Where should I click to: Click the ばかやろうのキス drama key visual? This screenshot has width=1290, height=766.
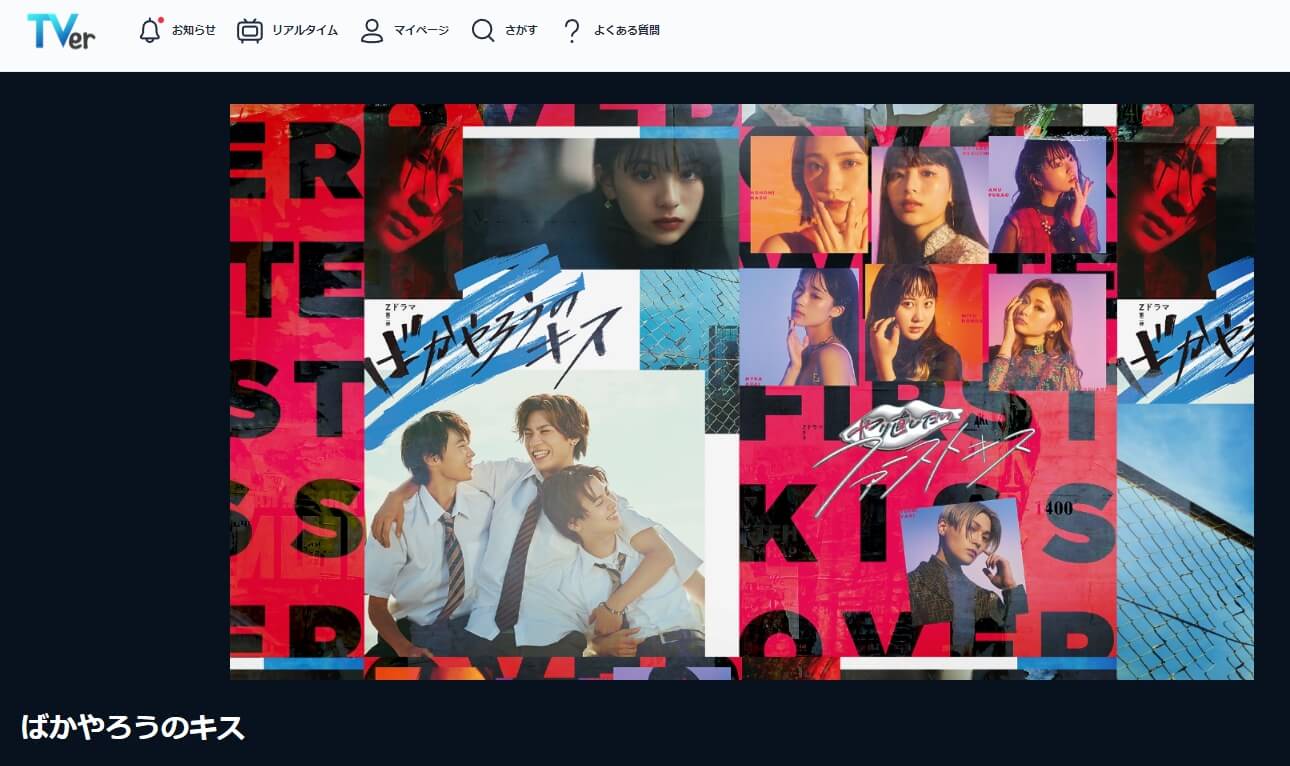pyautogui.click(x=742, y=392)
